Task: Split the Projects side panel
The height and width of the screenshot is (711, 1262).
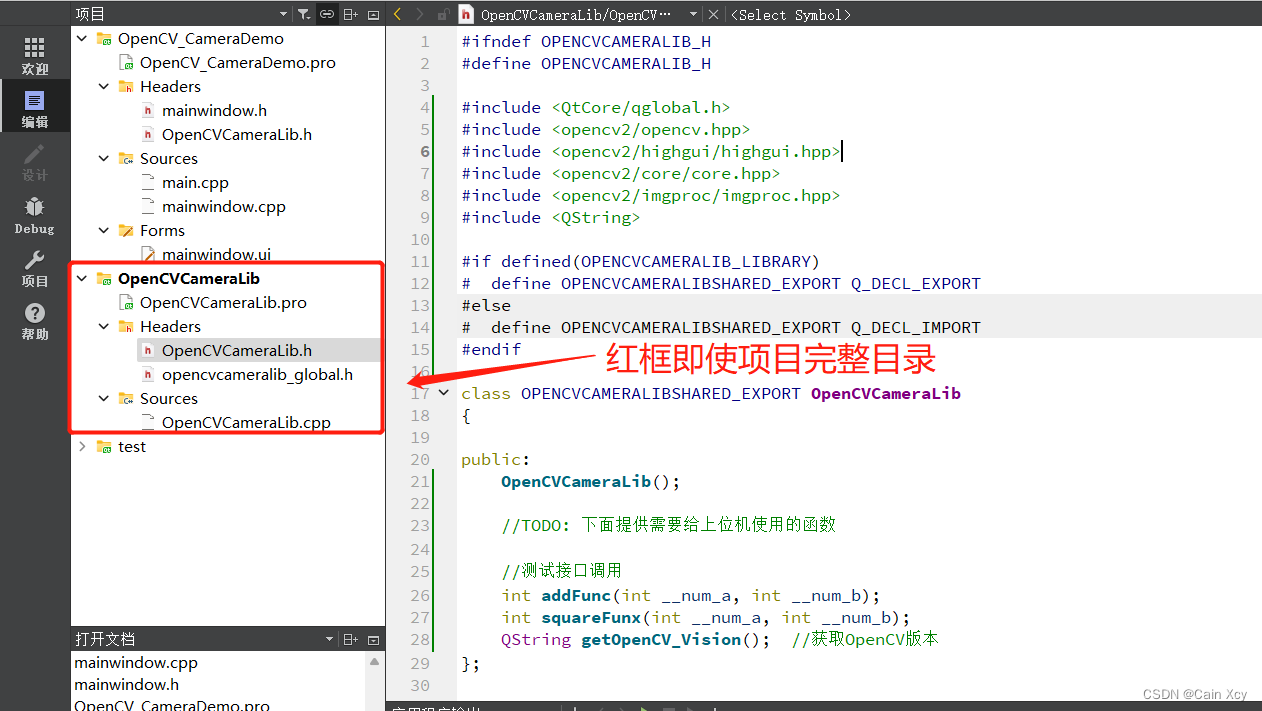Action: tap(350, 14)
